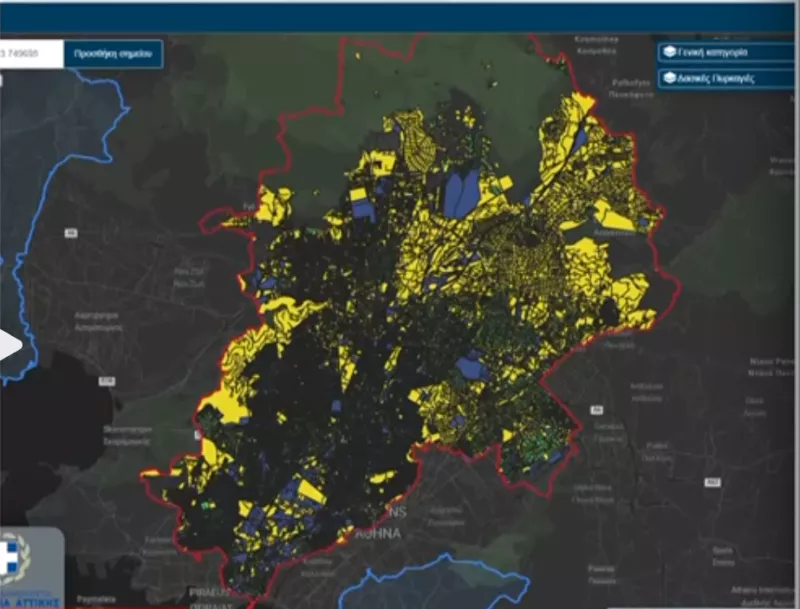Click the Attica region emblem logo
800x609 pixels.
click(x=14, y=560)
